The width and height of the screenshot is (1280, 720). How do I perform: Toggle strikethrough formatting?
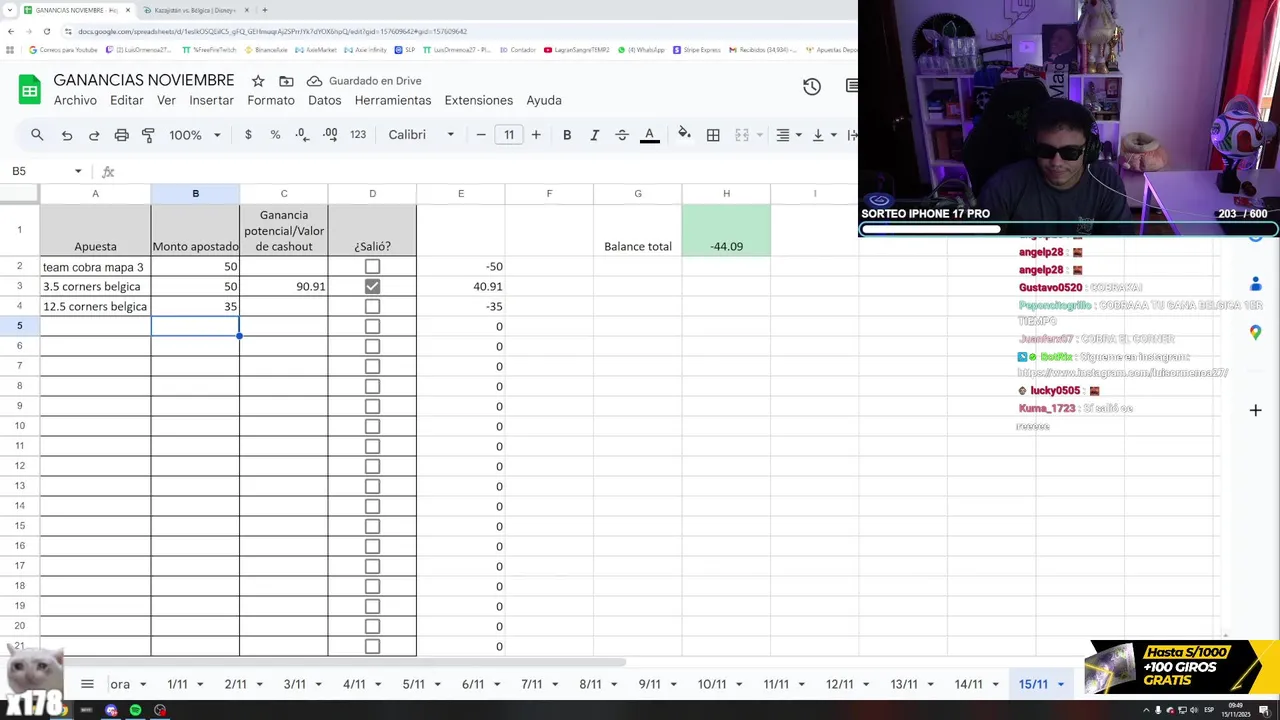tap(622, 135)
